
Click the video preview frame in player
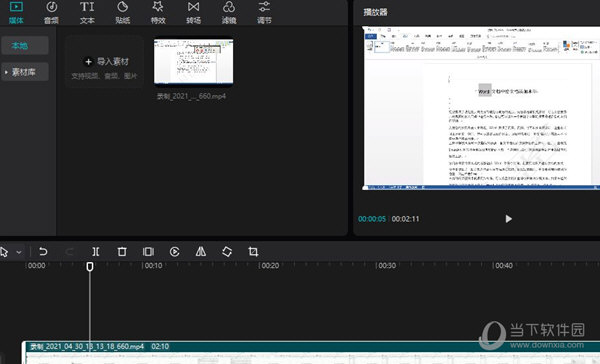[481, 108]
